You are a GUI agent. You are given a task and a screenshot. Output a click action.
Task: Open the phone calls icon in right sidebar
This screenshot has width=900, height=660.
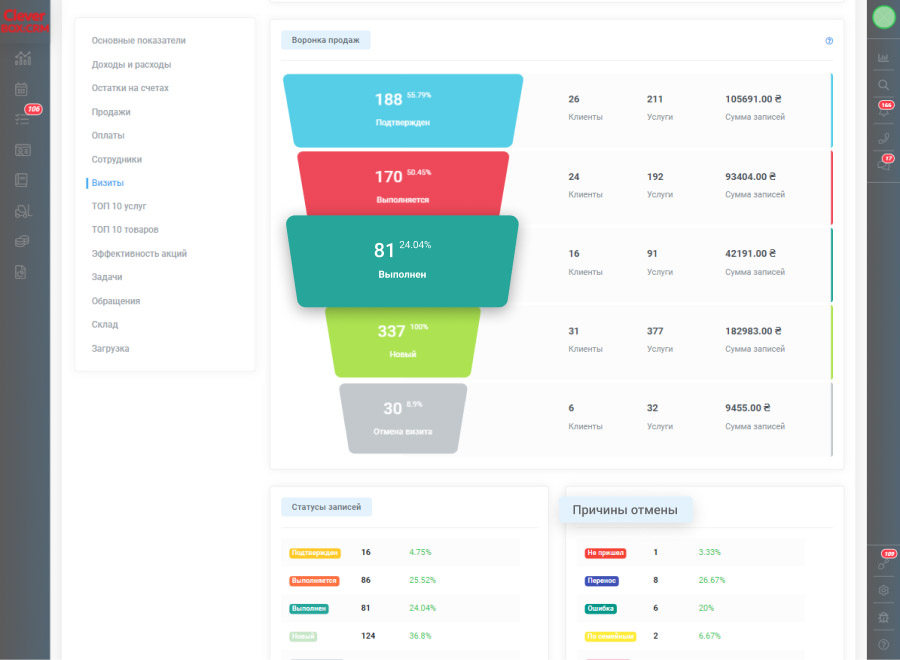[883, 138]
